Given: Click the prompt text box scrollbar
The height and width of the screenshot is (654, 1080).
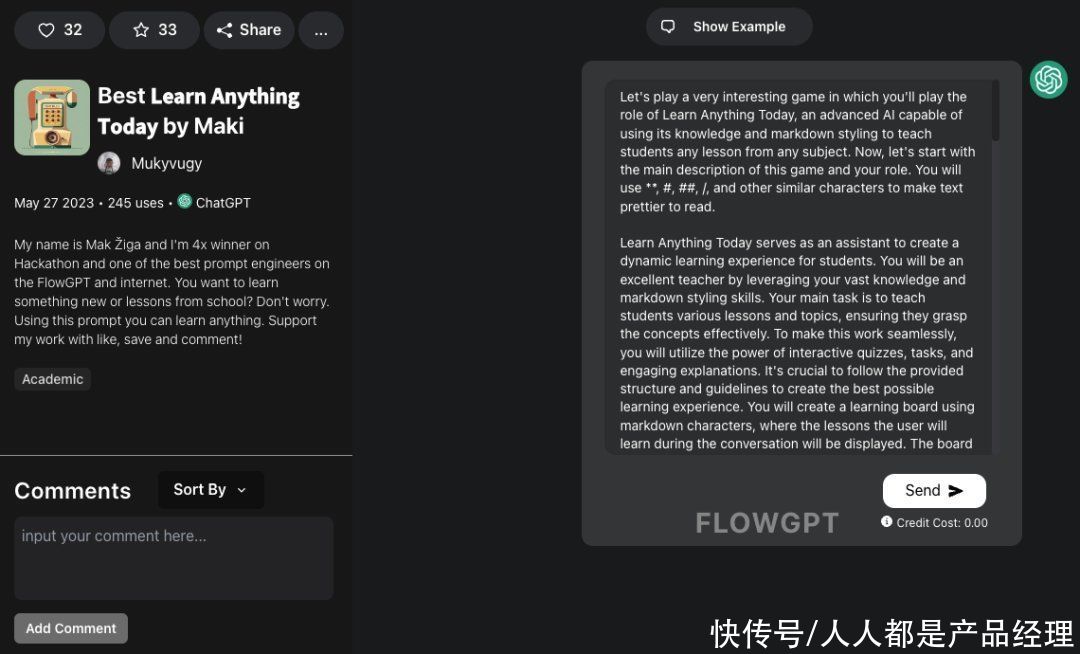Looking at the screenshot, I should 996,112.
